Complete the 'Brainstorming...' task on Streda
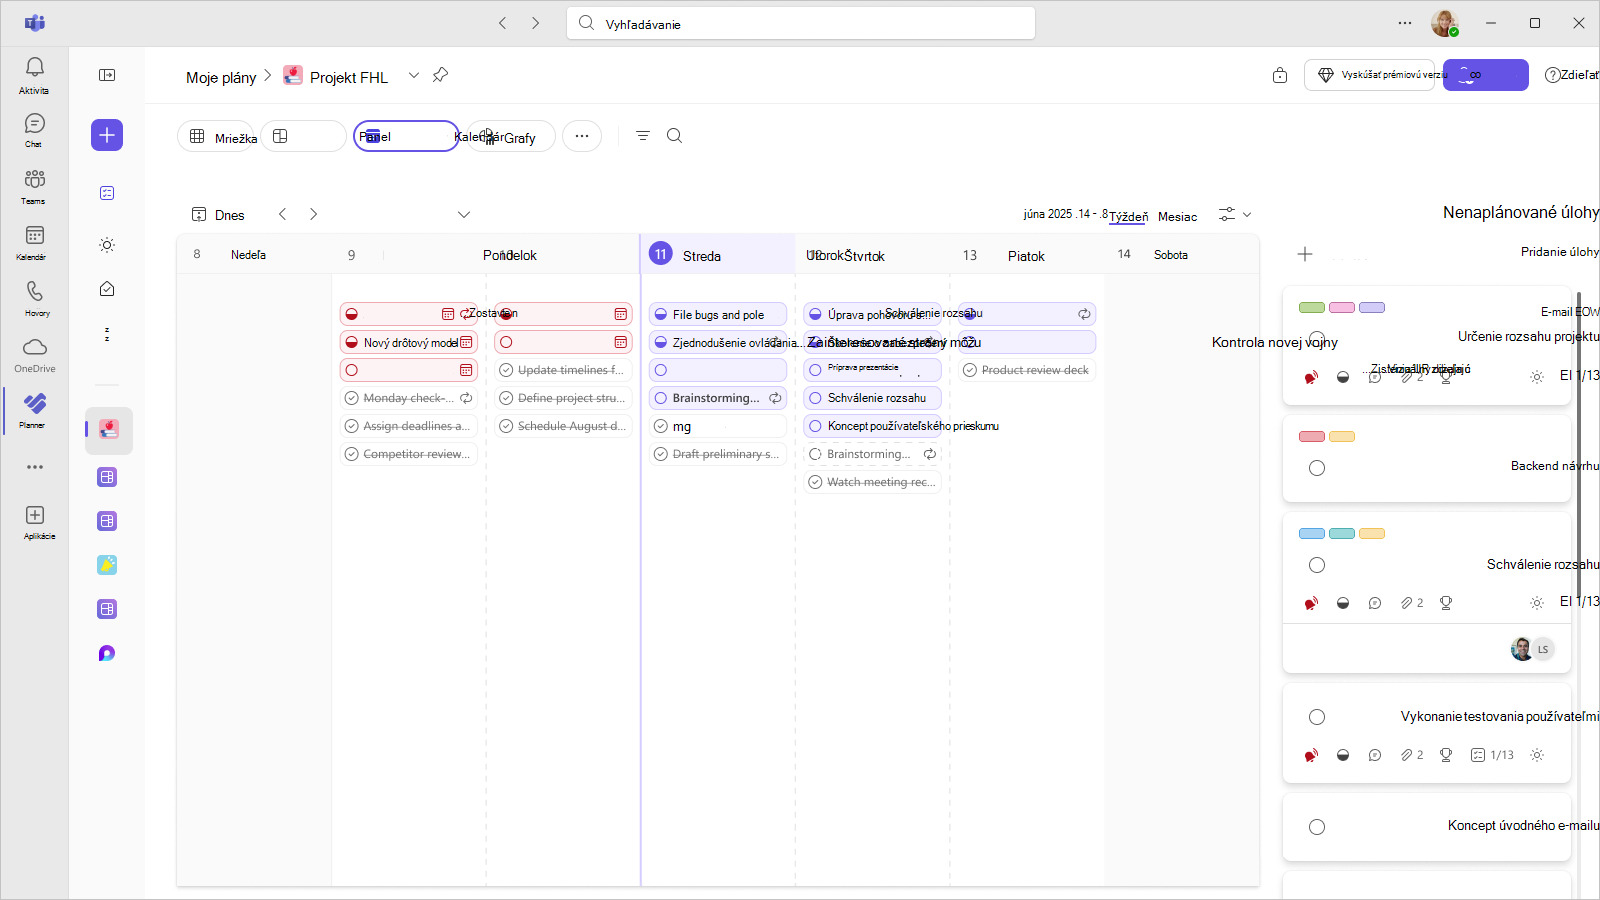 (x=661, y=398)
